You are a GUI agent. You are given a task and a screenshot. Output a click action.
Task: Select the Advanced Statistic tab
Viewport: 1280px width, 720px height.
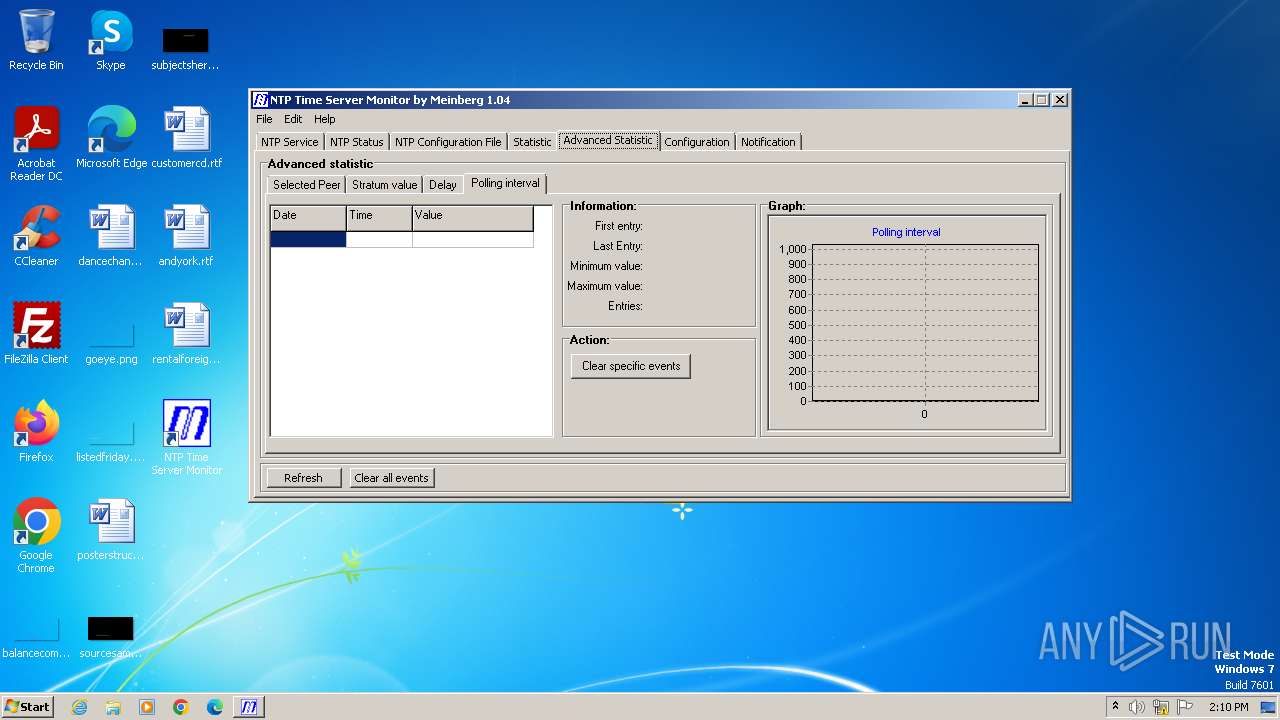[608, 140]
